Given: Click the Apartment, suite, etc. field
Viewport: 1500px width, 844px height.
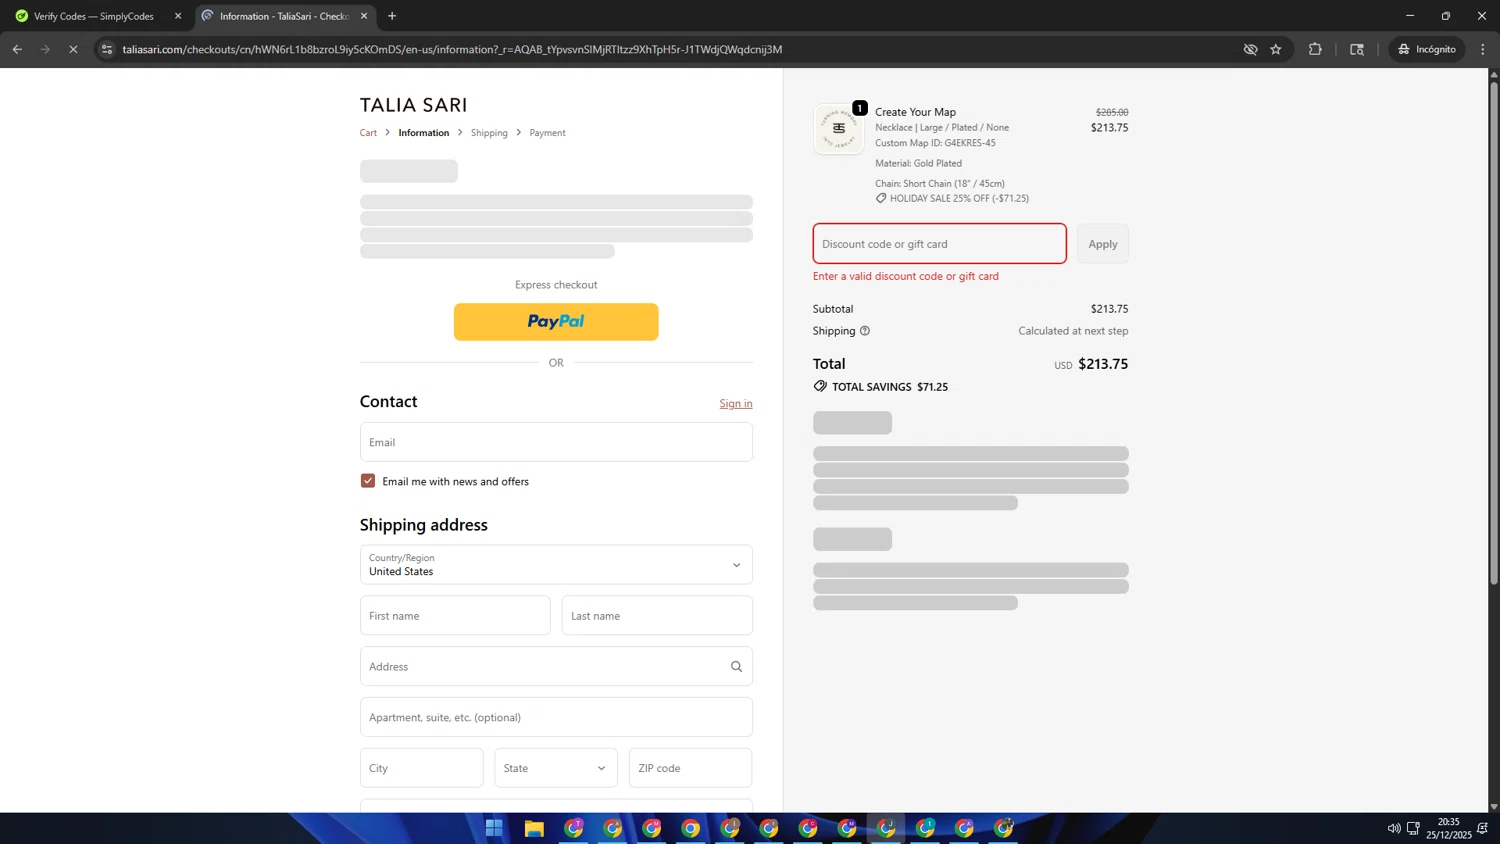Looking at the screenshot, I should click(x=556, y=718).
